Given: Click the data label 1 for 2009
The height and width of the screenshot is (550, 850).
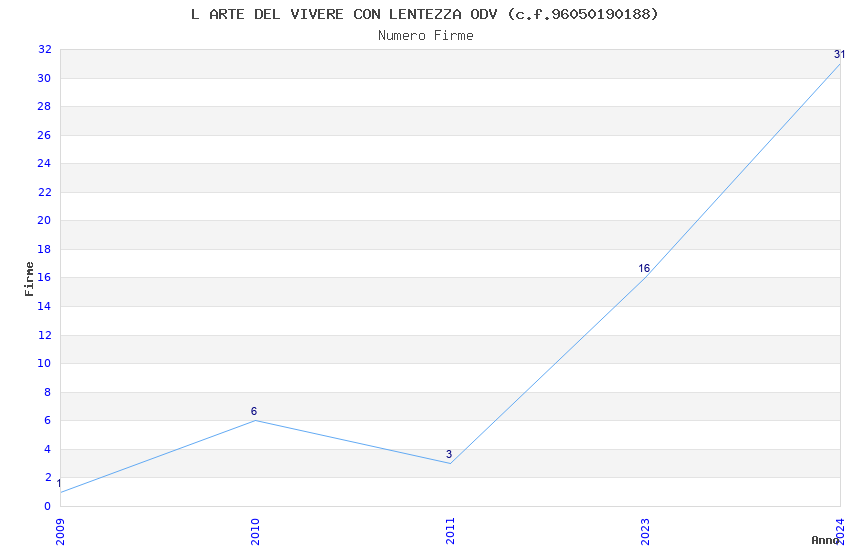Looking at the screenshot, I should [59, 483].
